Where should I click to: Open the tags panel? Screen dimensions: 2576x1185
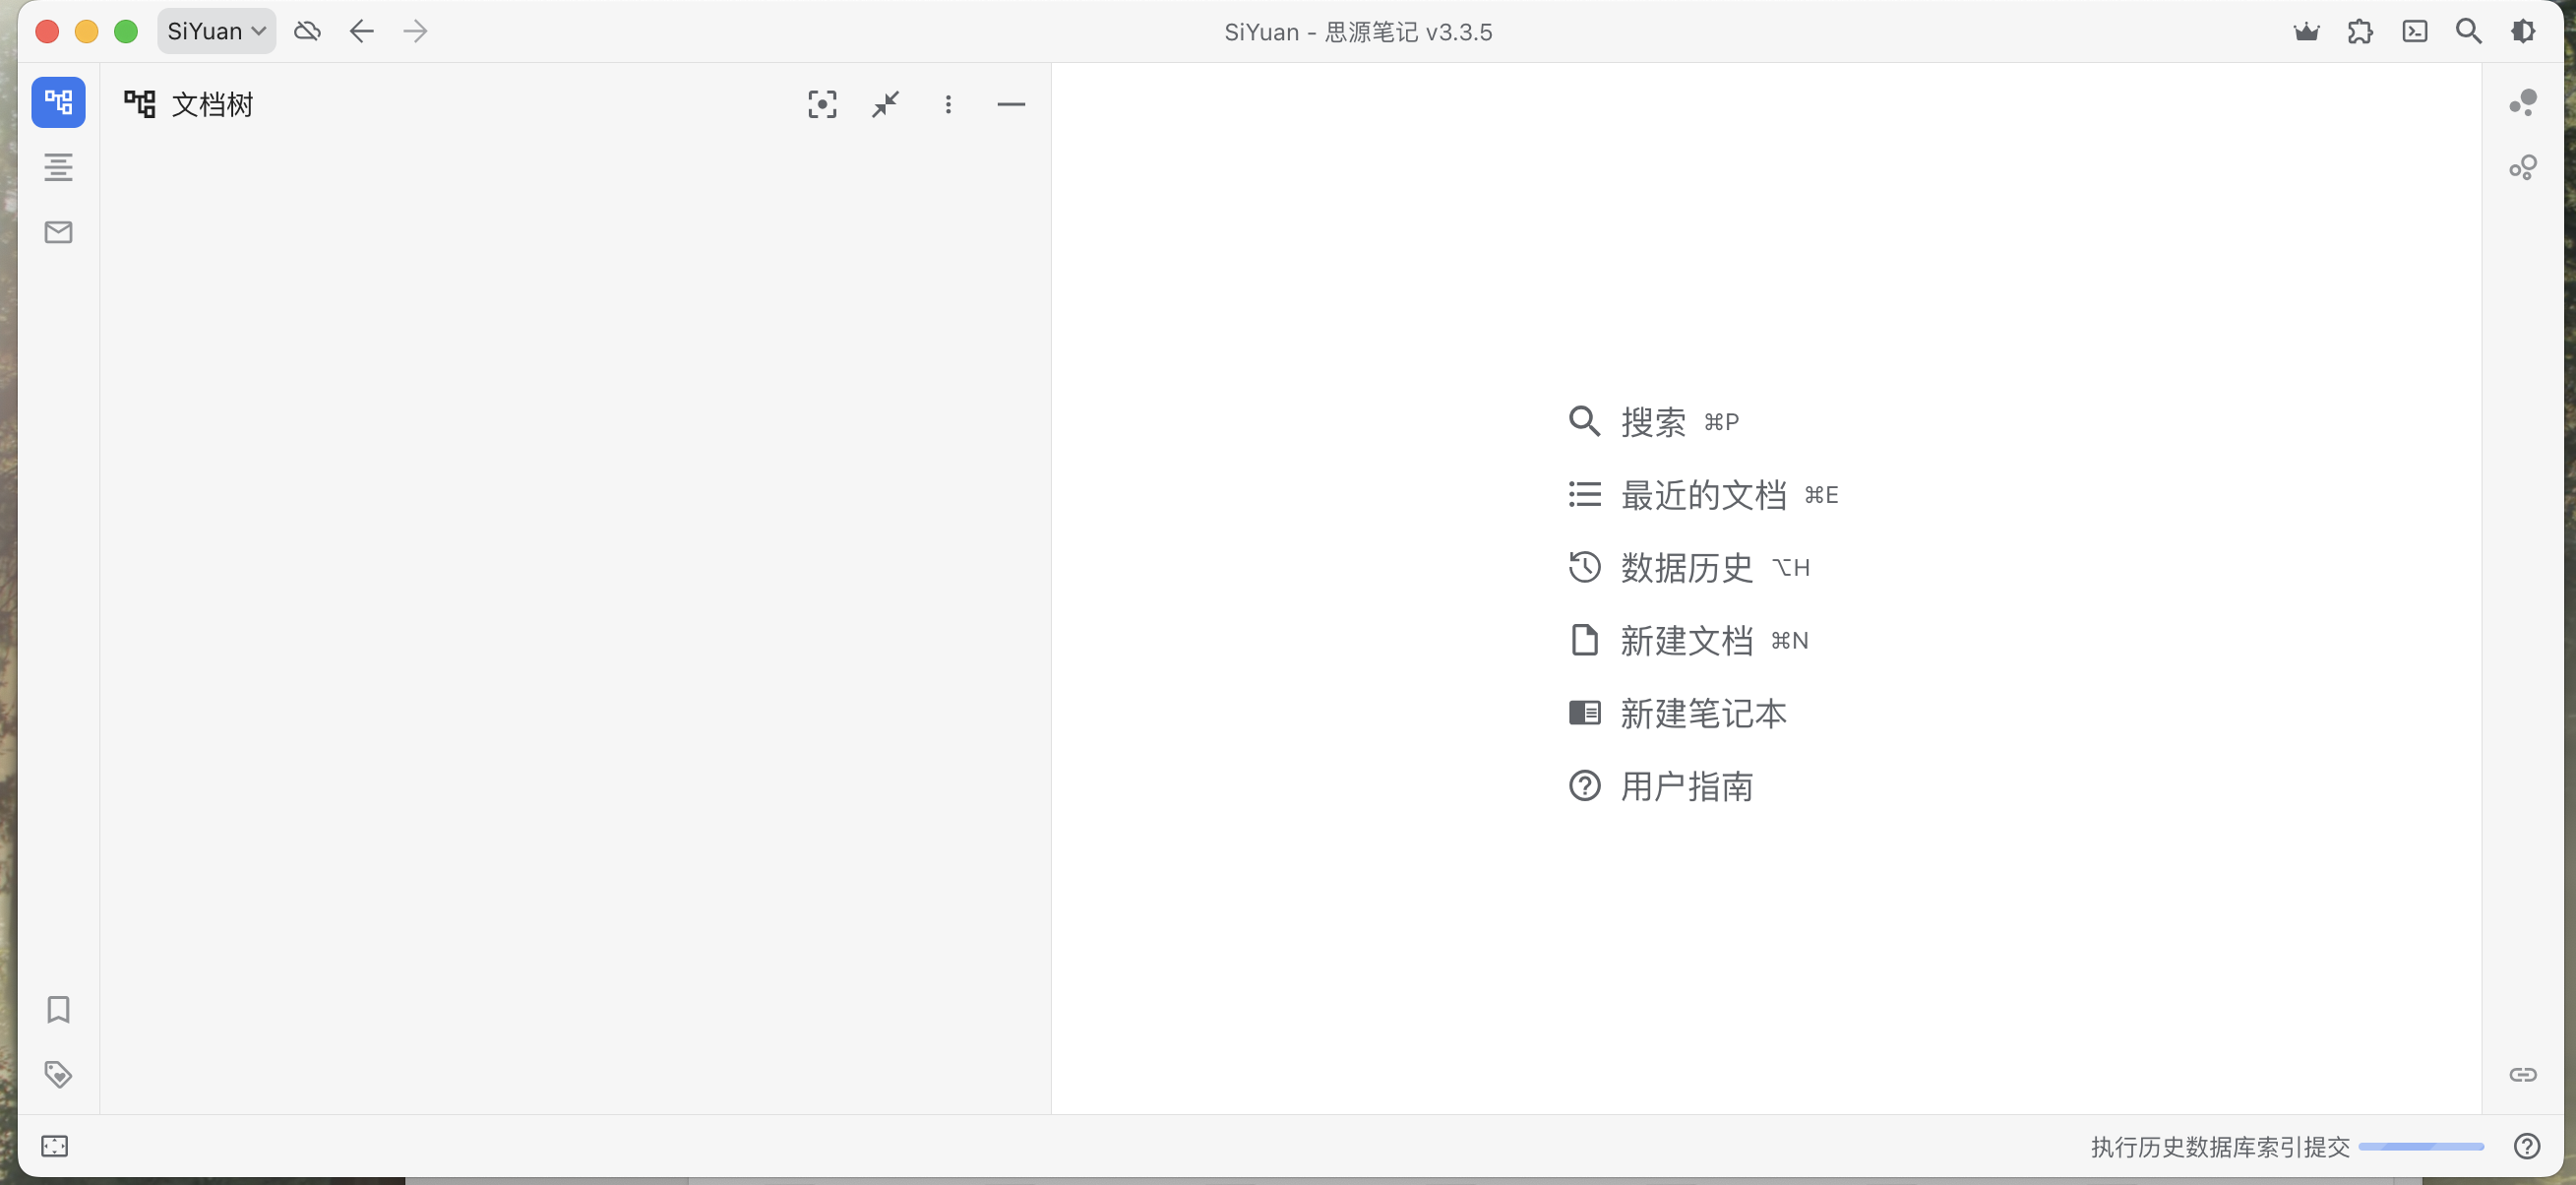[x=58, y=1074]
